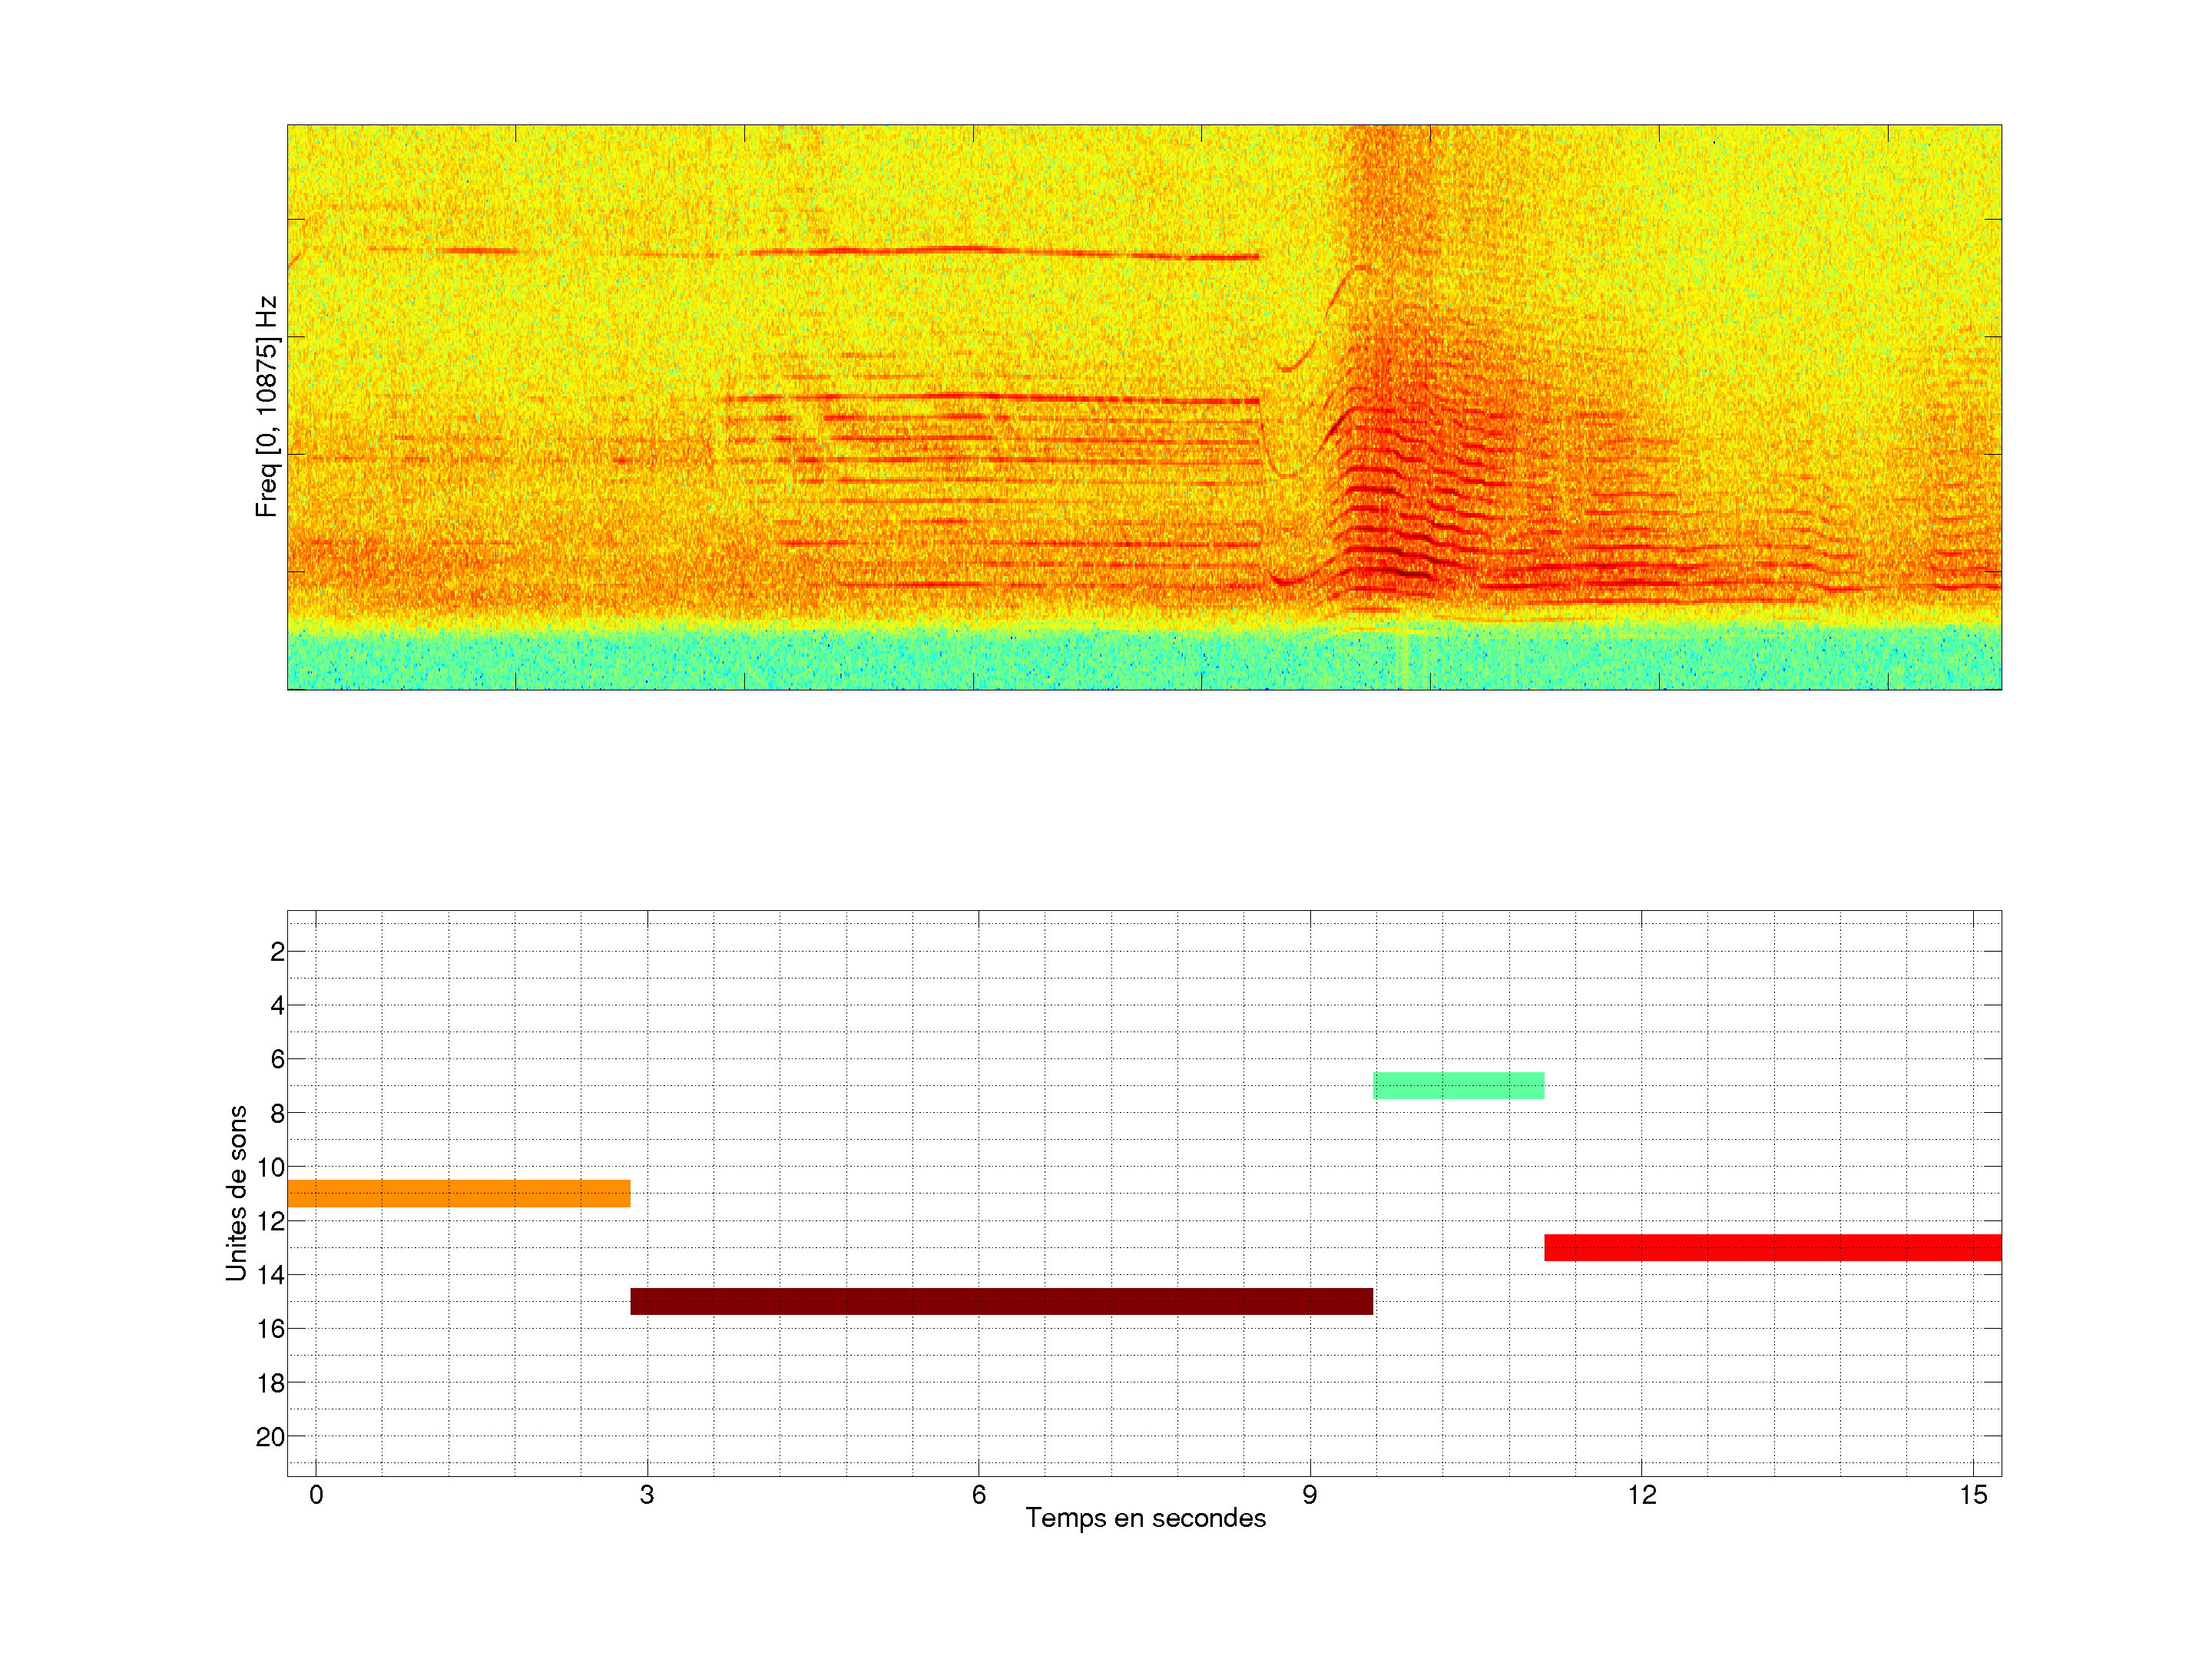The width and height of the screenshot is (2212, 1659).
Task: Click the y-axis tick label 10
Action: click(270, 1167)
